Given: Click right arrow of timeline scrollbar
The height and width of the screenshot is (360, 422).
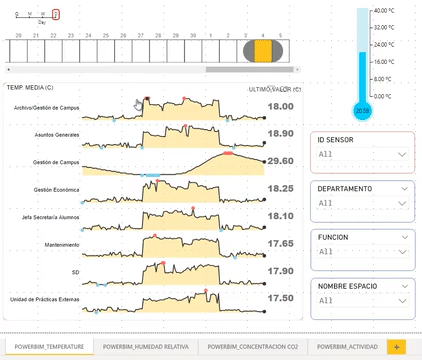Looking at the screenshot, I should [x=297, y=70].
